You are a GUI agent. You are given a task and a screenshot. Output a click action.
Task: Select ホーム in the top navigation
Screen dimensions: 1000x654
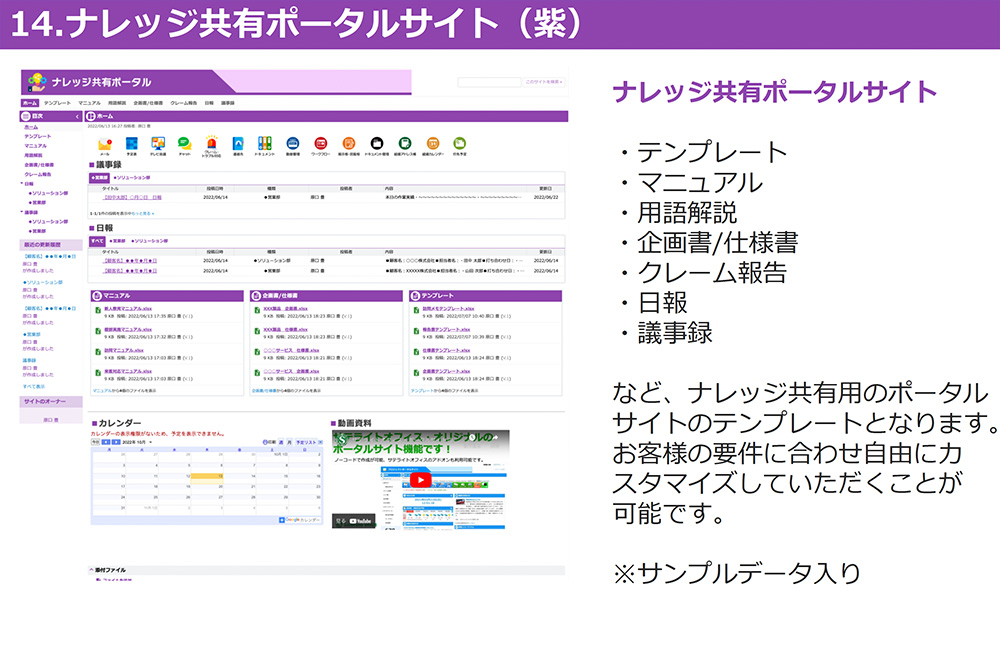(x=30, y=103)
